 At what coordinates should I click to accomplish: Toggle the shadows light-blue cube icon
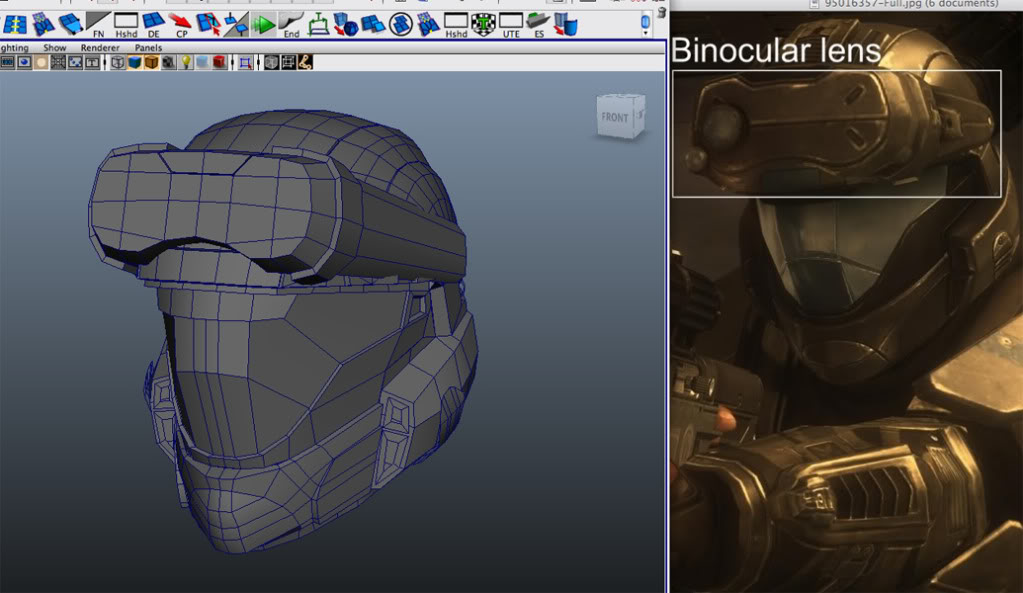point(202,63)
